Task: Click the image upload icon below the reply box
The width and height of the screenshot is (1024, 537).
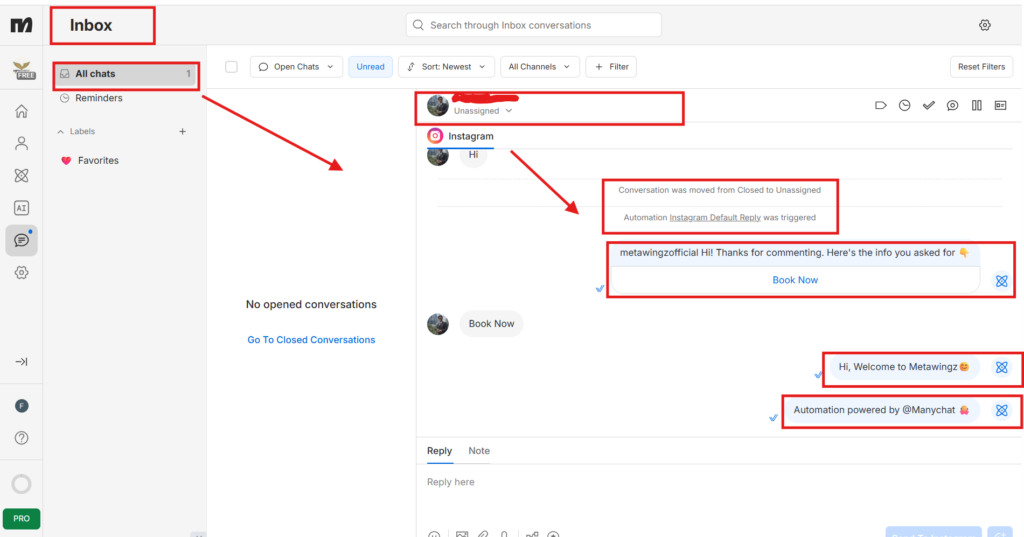Action: [x=462, y=534]
